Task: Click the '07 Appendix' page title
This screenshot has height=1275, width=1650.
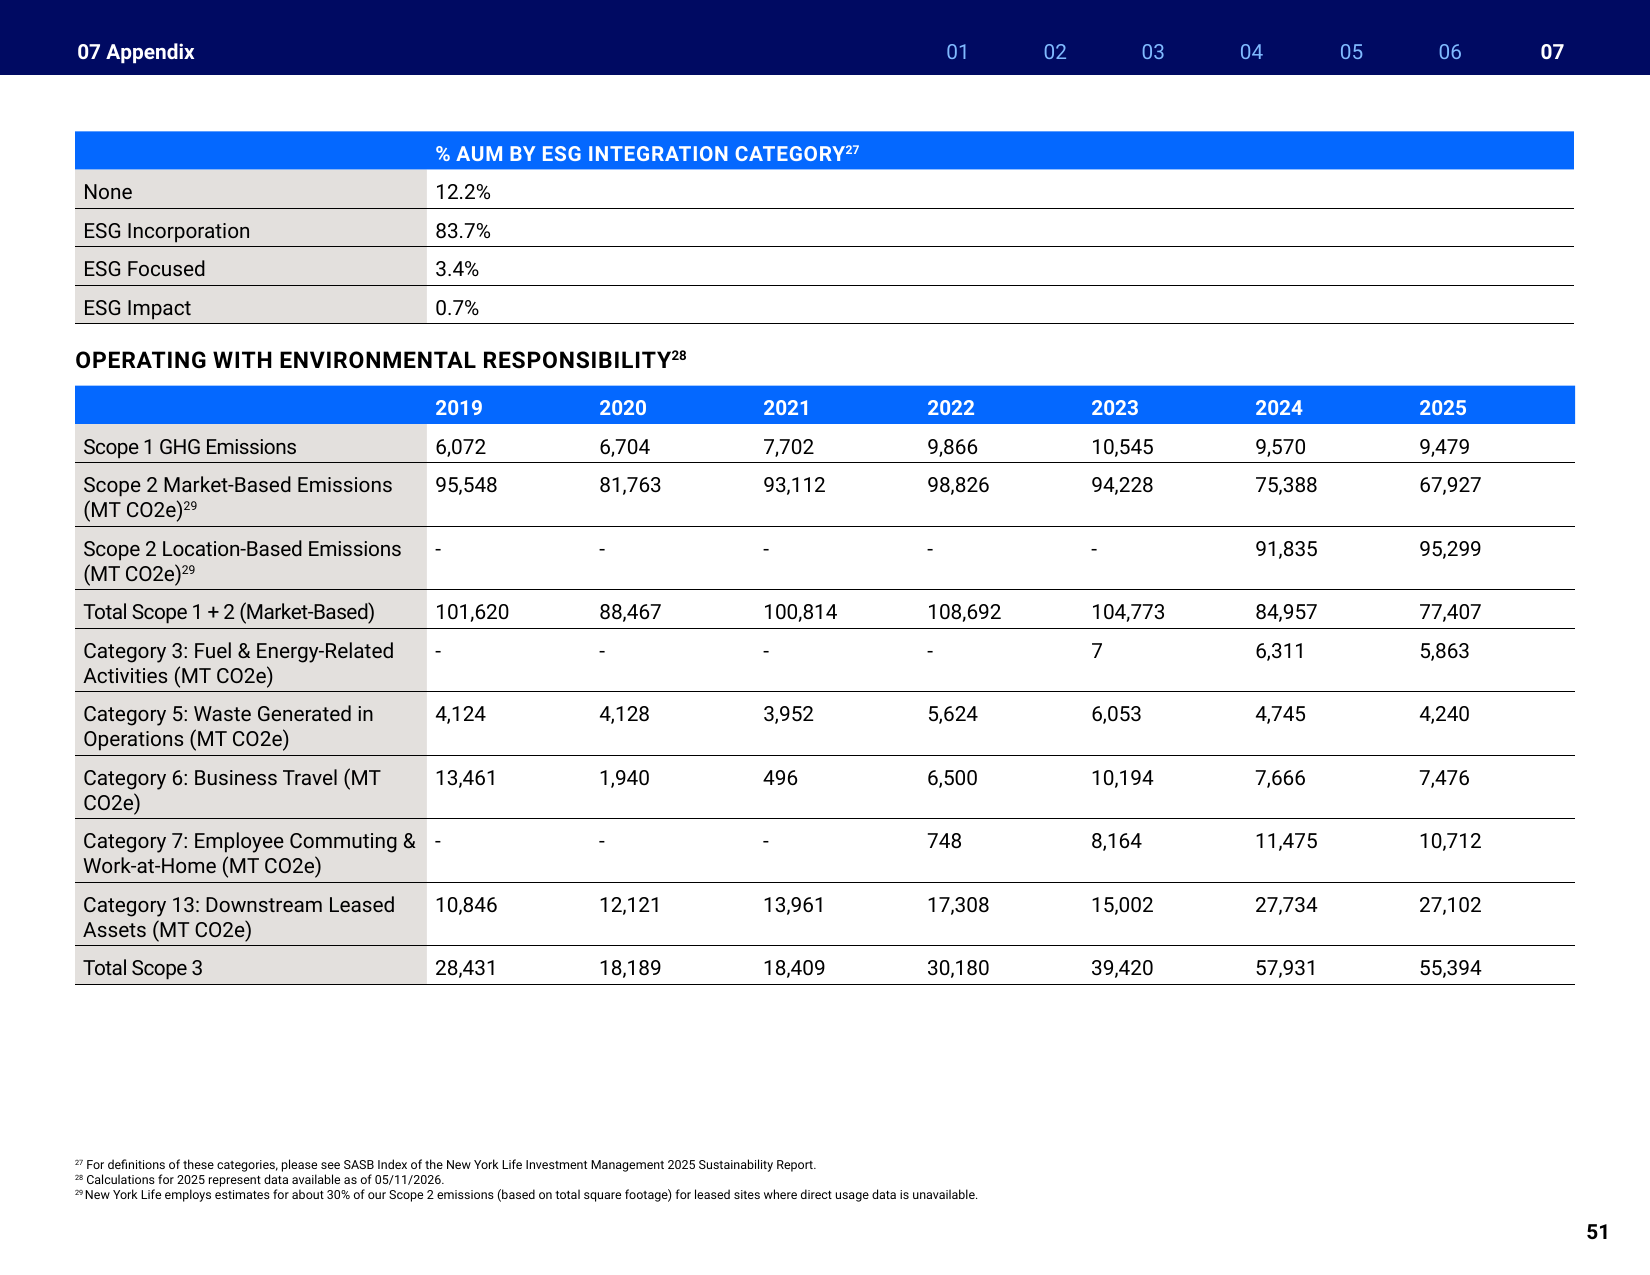Action: point(136,52)
